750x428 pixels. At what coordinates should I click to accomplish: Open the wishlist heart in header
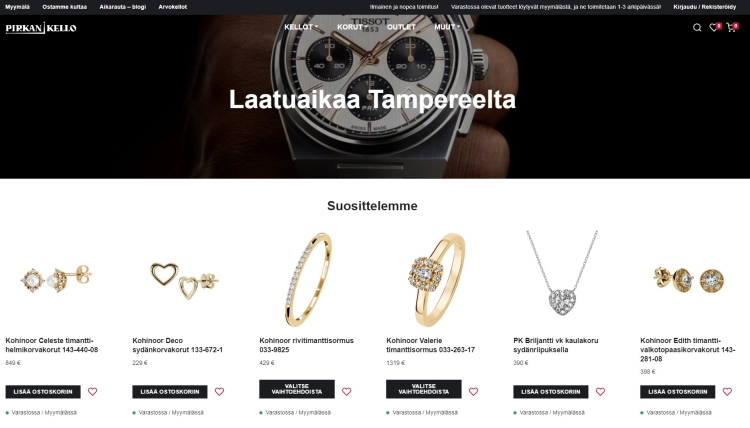pos(714,28)
